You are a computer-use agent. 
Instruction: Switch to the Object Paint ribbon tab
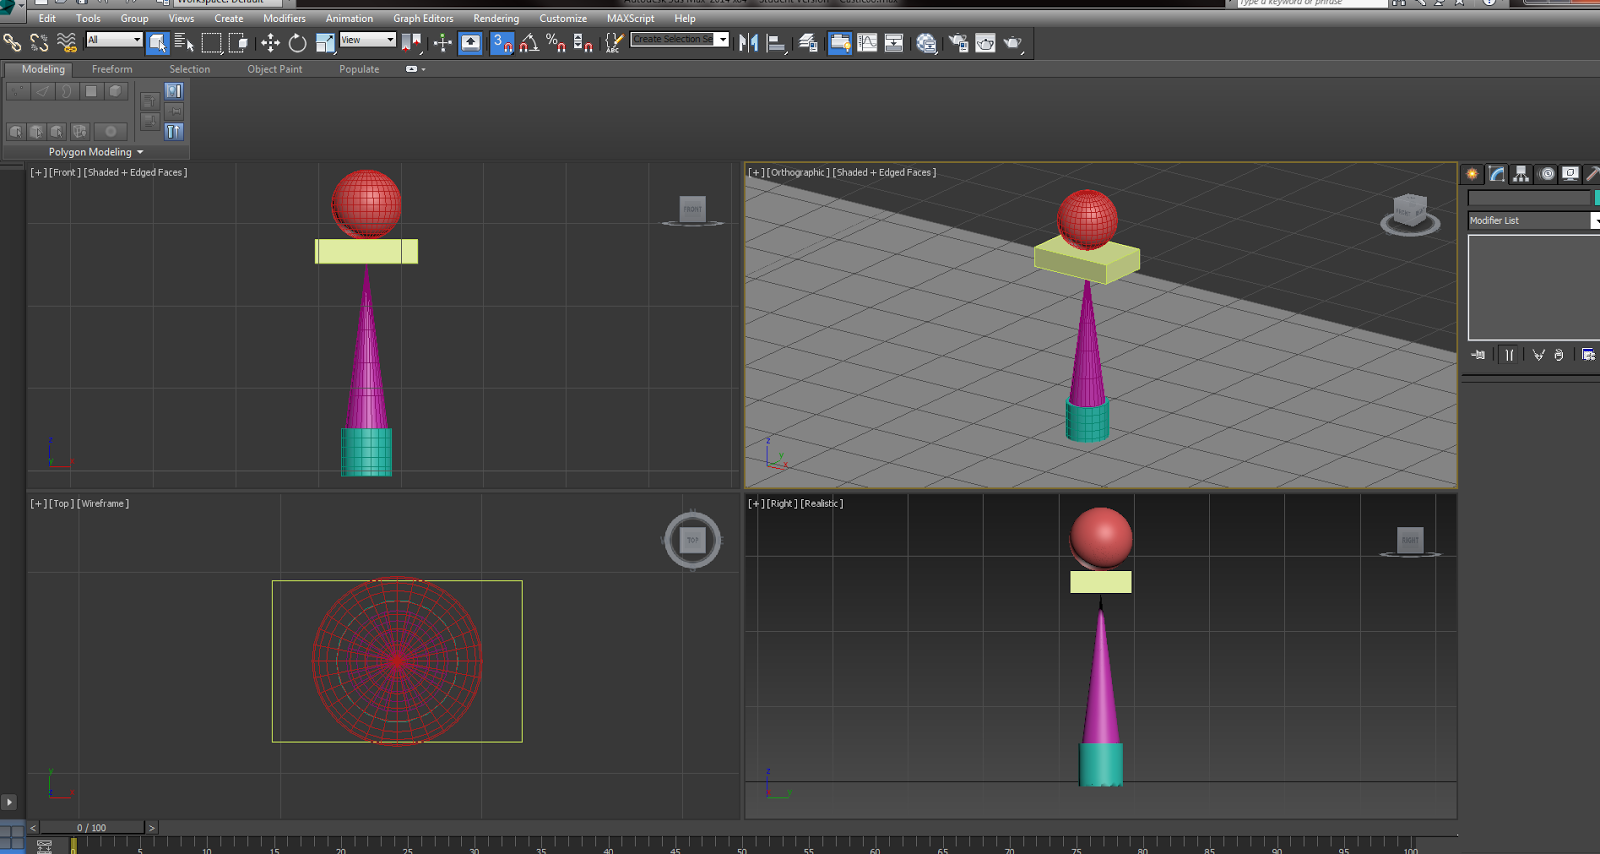[x=275, y=69]
